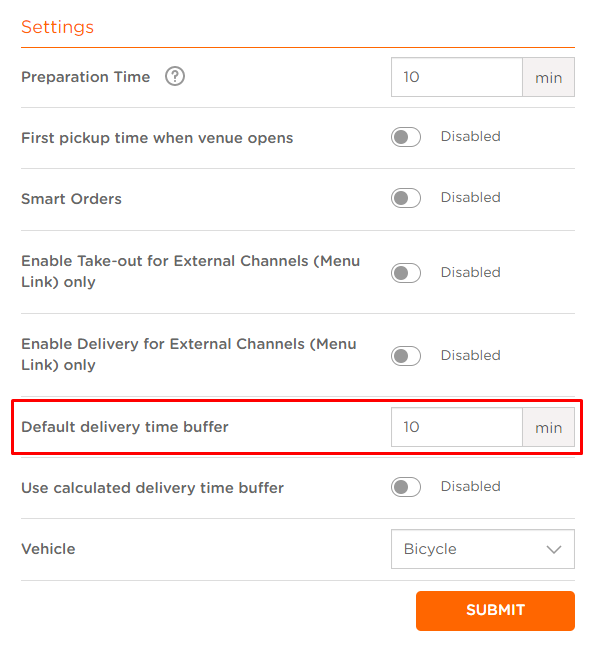Image resolution: width=595 pixels, height=649 pixels.
Task: Open the Vehicle dropdown showing Bicycle
Action: (x=482, y=549)
